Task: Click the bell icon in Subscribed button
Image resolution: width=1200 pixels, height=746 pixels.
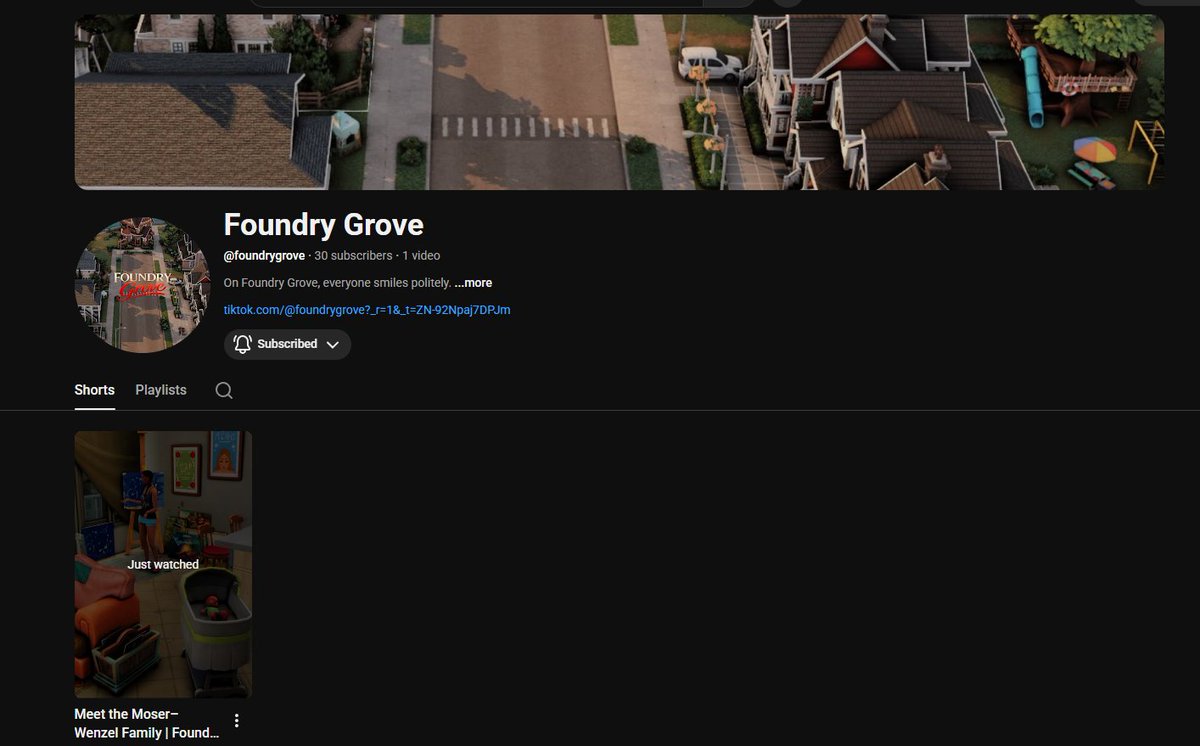Action: [x=243, y=344]
